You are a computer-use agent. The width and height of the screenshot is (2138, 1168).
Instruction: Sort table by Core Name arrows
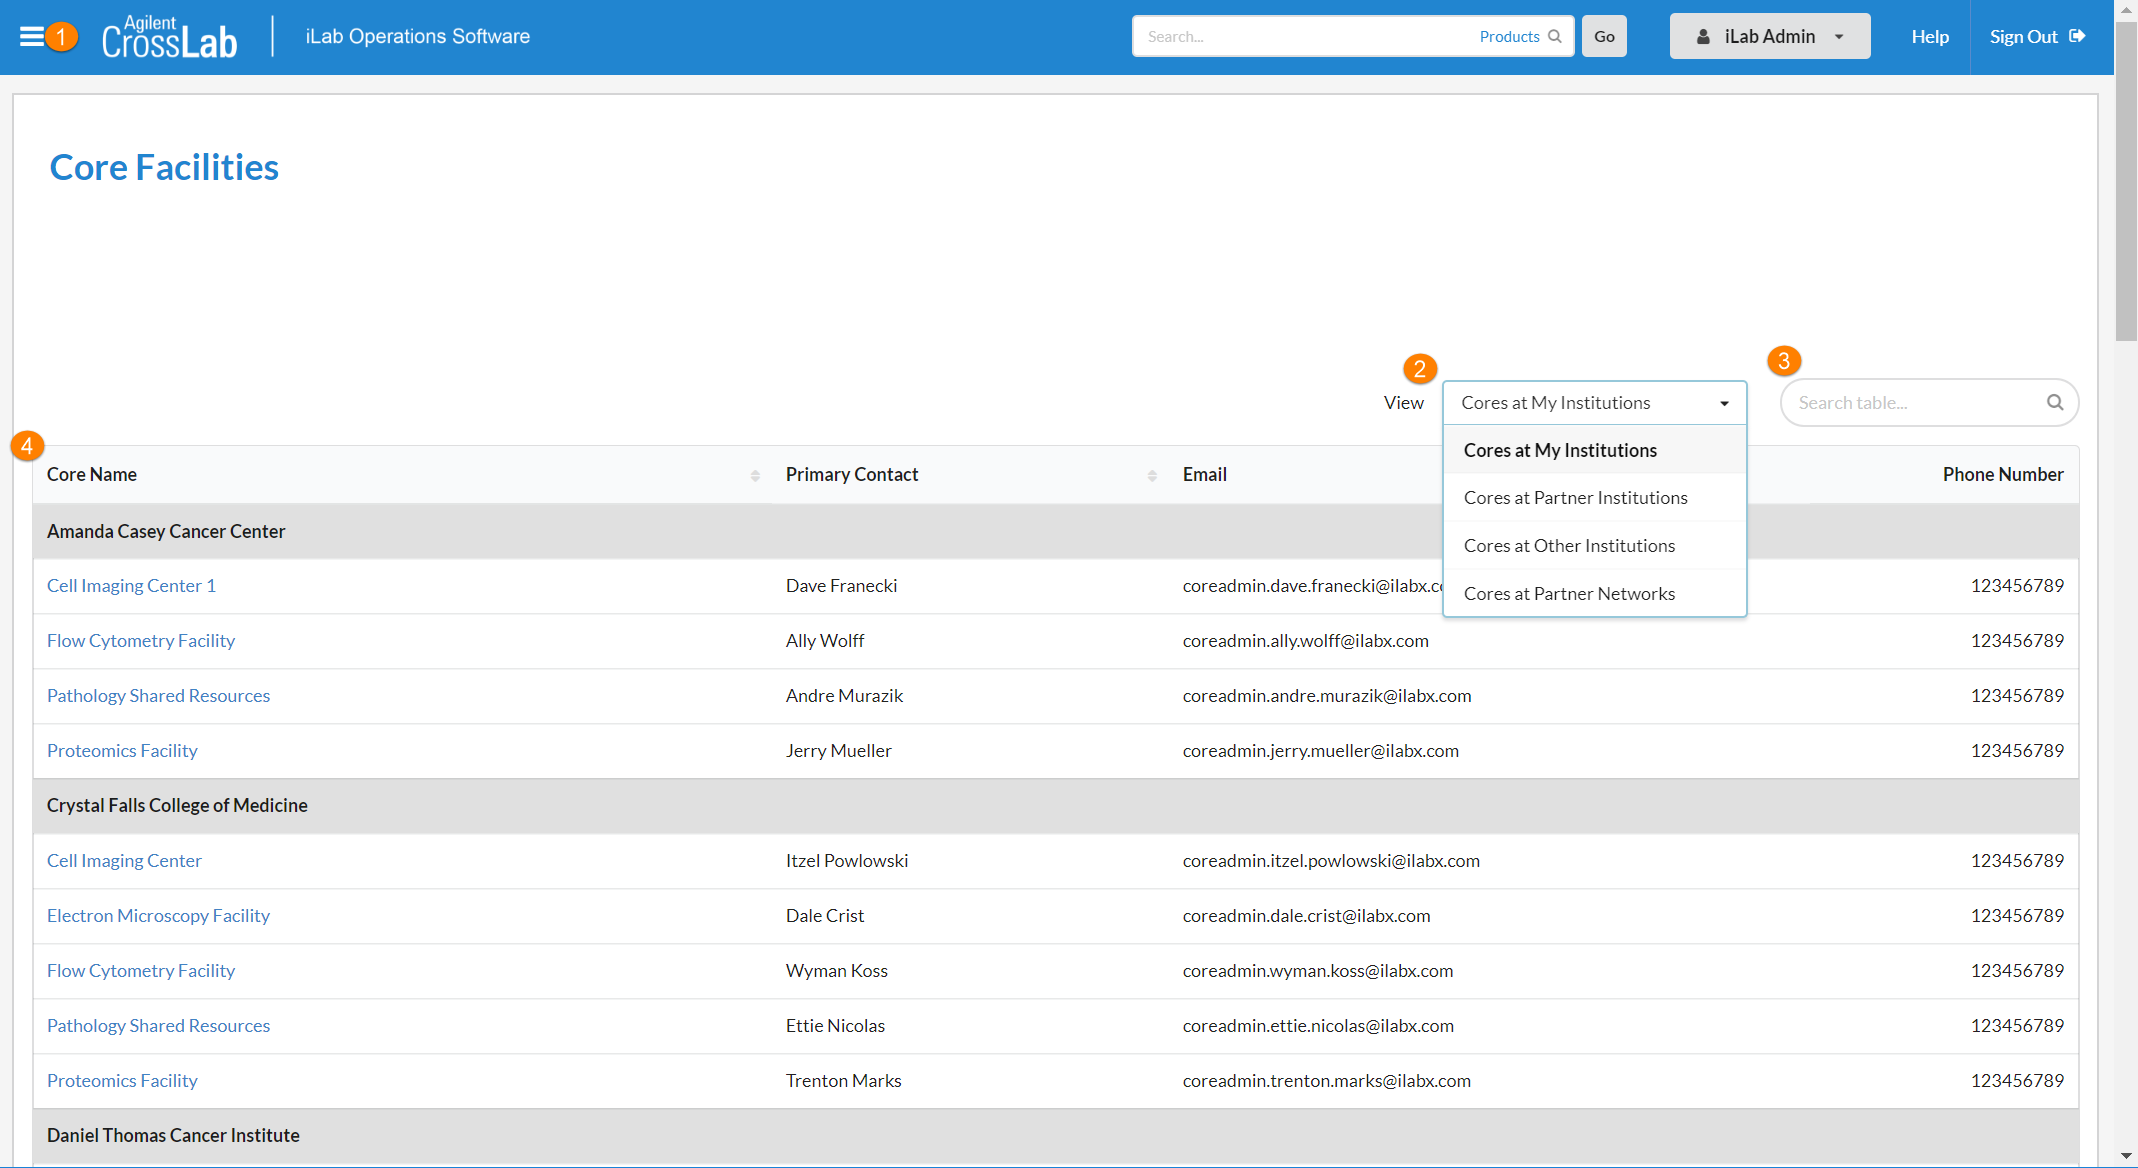(755, 476)
